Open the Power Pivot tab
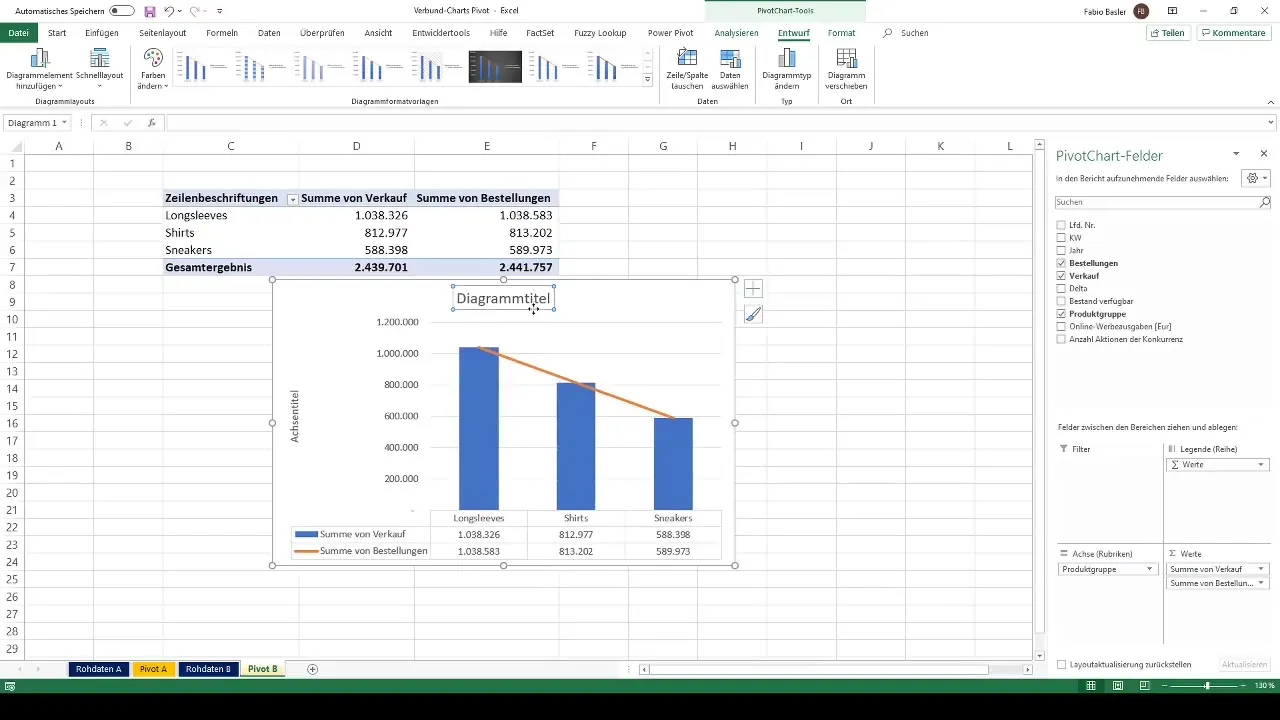Viewport: 1280px width, 720px height. click(x=670, y=33)
